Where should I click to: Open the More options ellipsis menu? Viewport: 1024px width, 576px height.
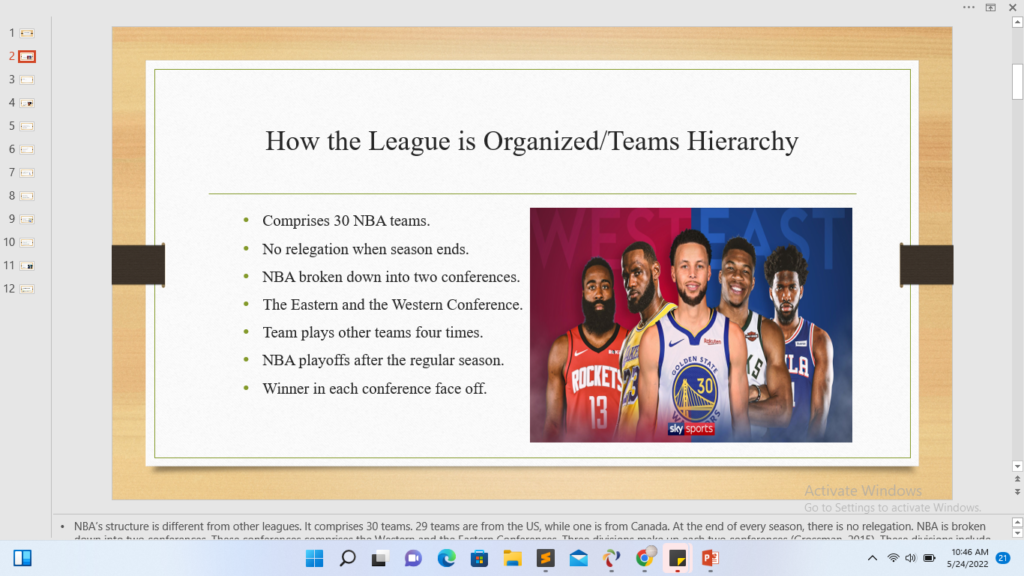(x=968, y=8)
